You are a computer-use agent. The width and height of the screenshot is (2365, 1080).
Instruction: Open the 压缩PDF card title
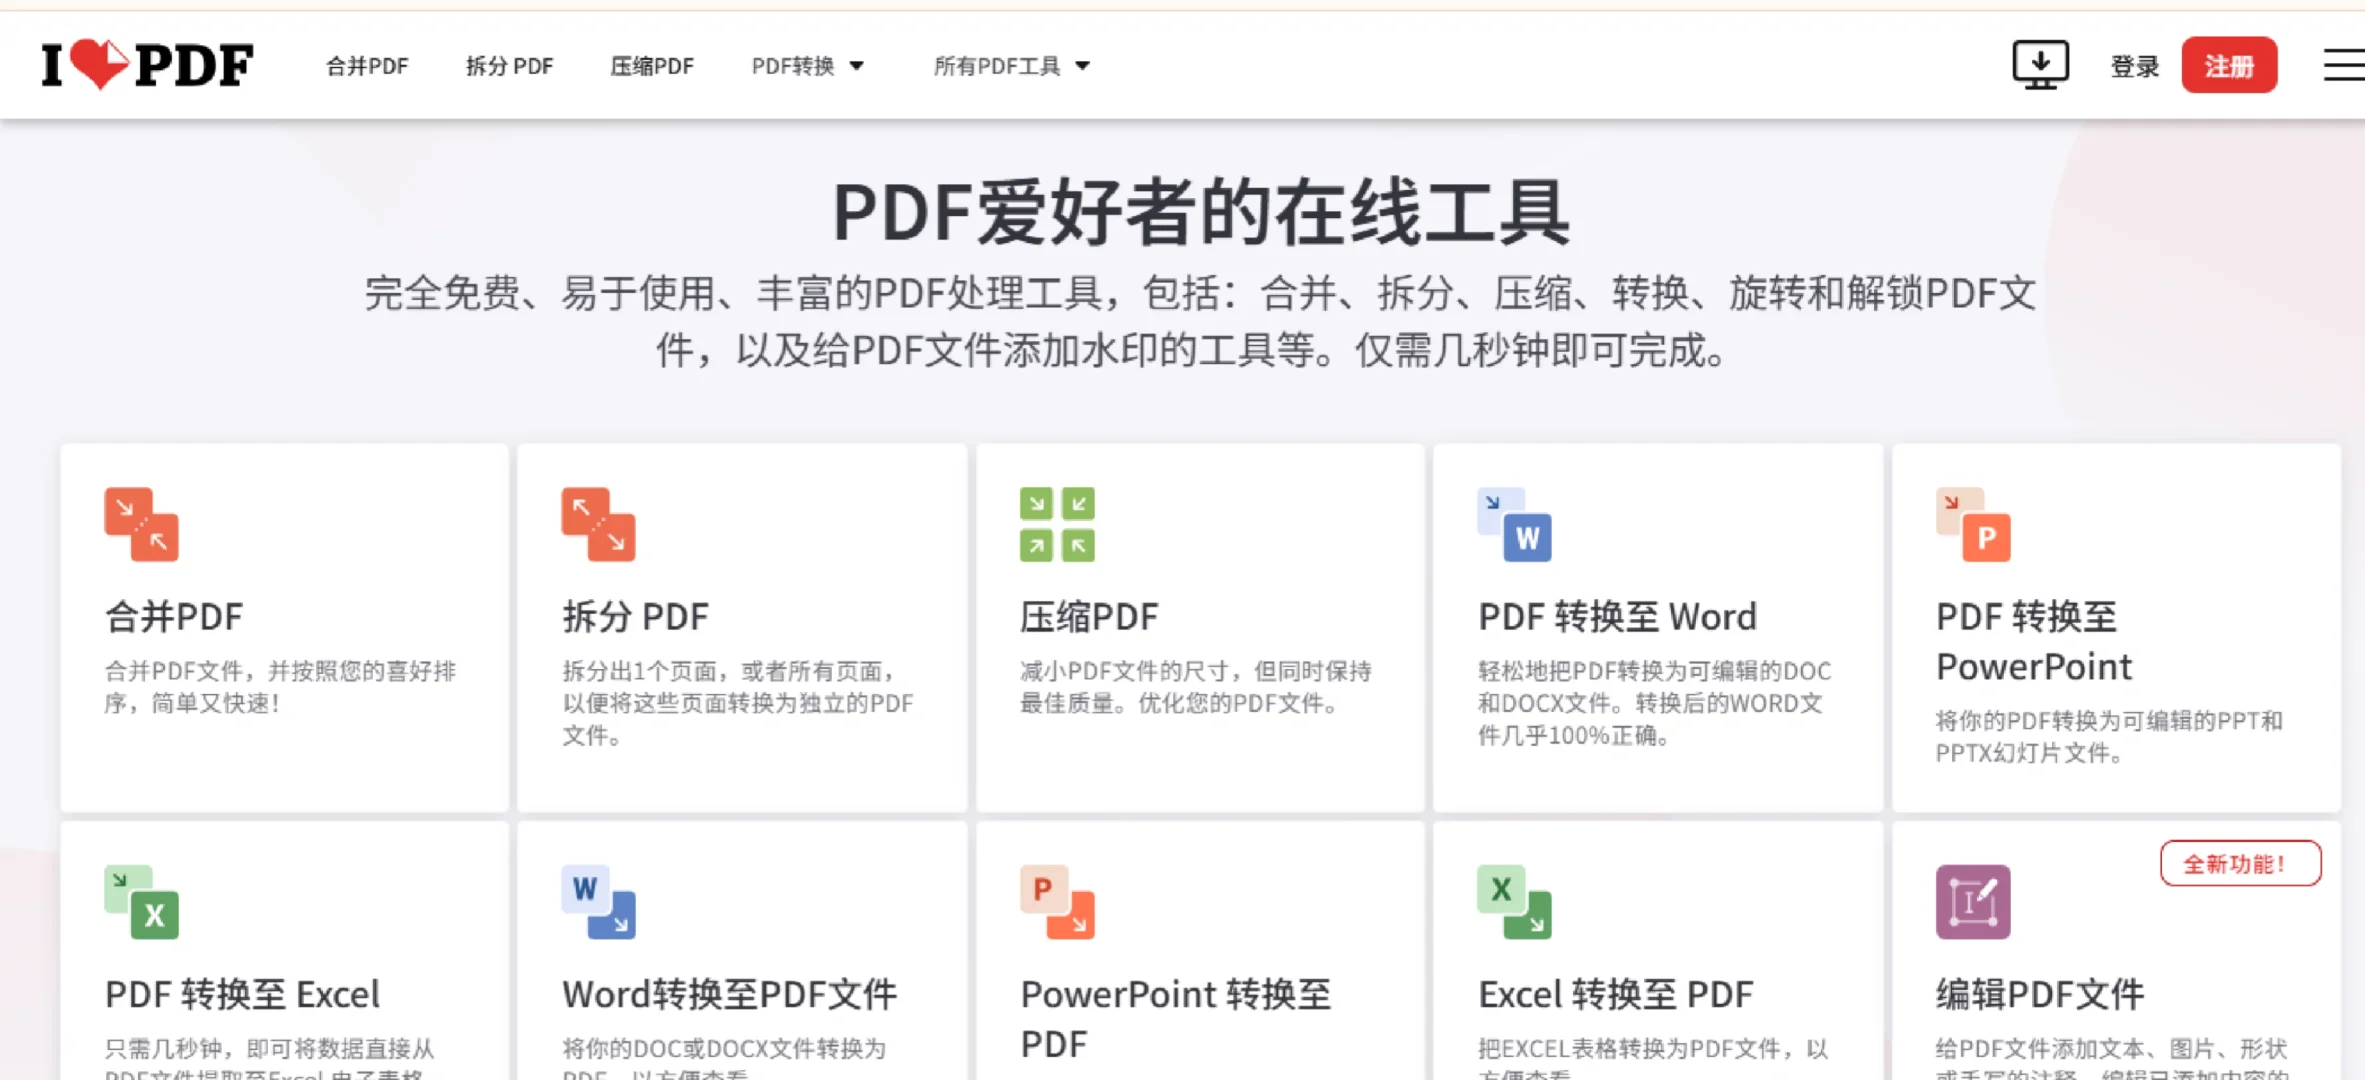[1089, 616]
